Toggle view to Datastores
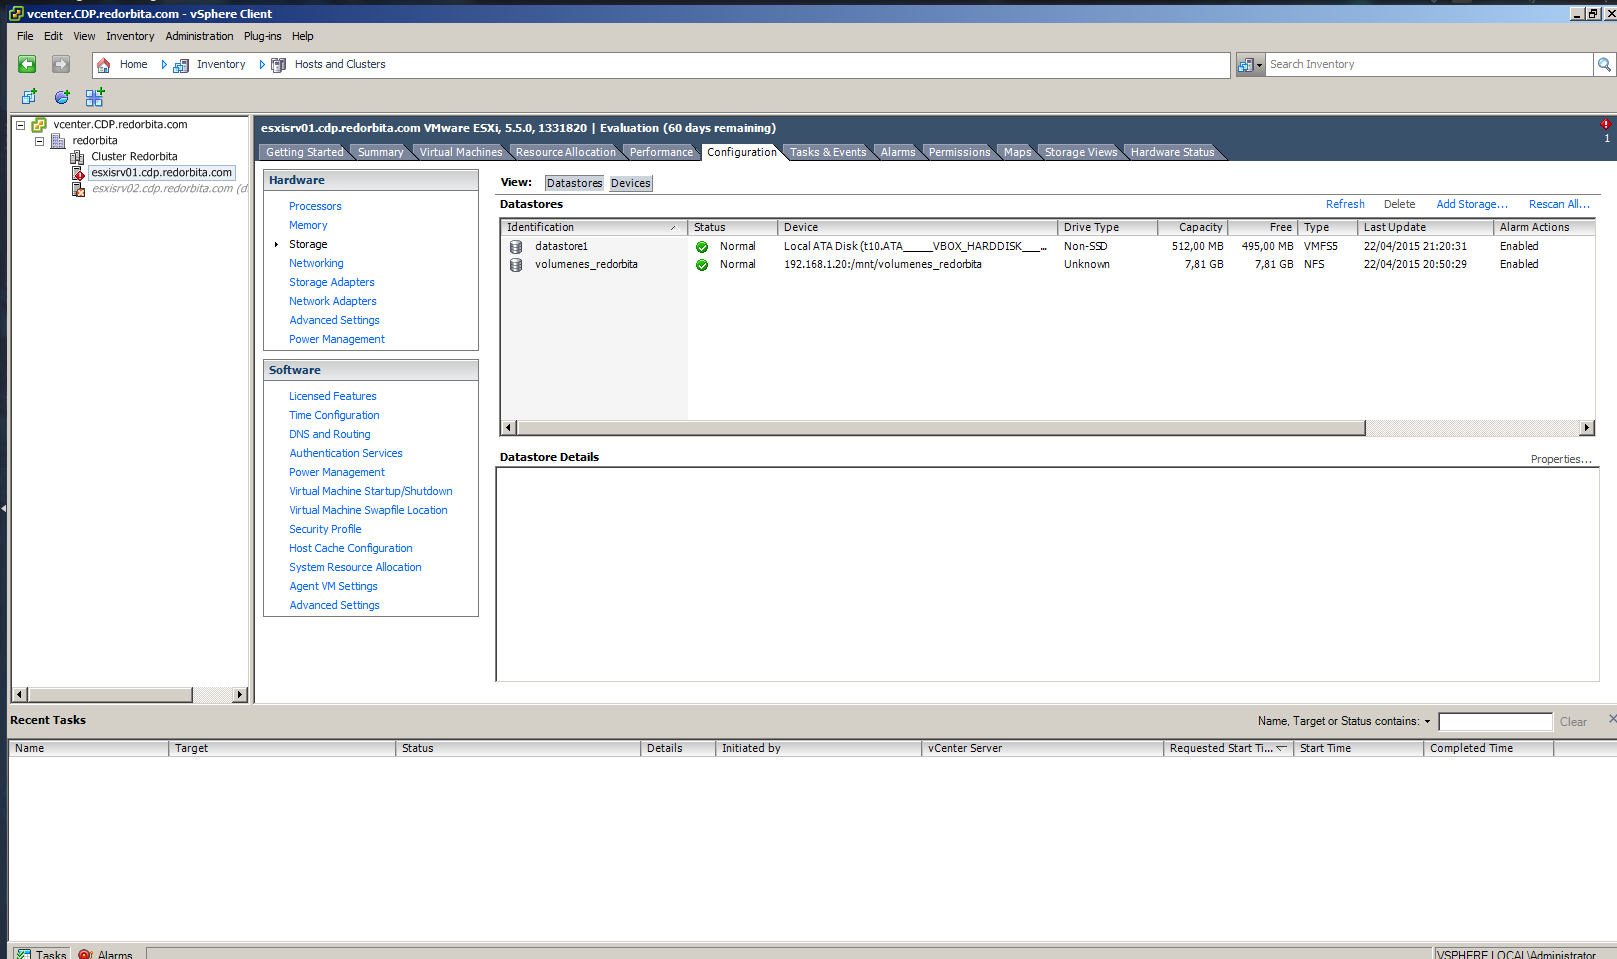The height and width of the screenshot is (959, 1617). pyautogui.click(x=574, y=183)
